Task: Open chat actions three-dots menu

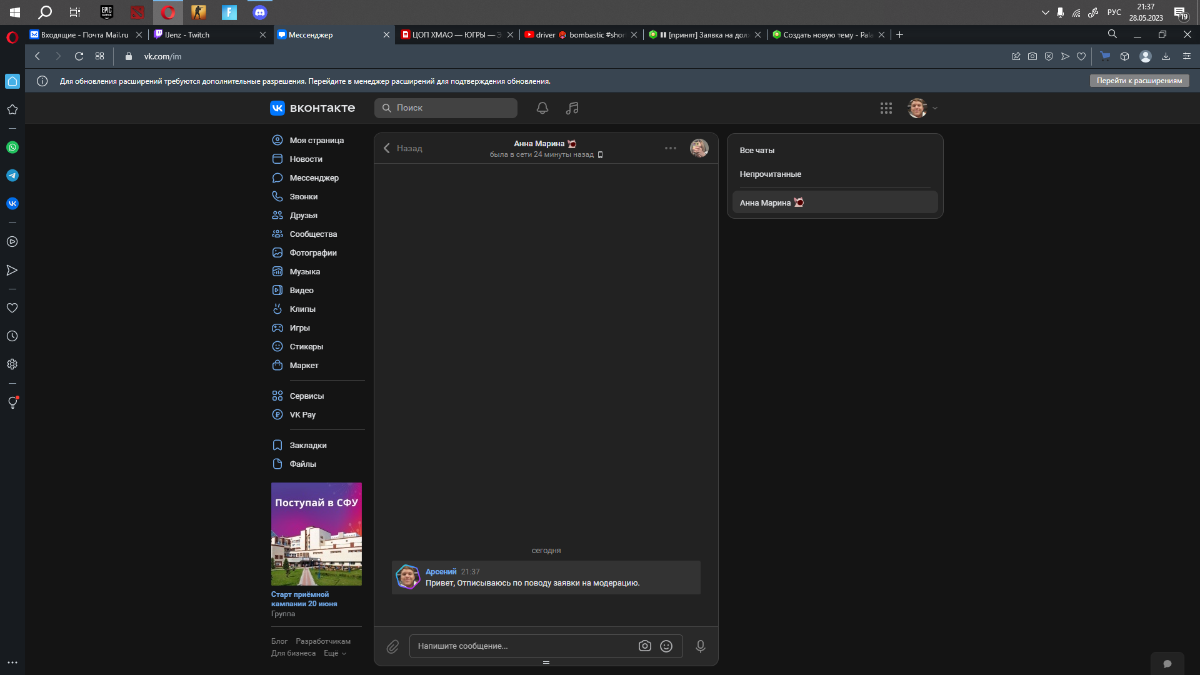Action: click(x=670, y=148)
